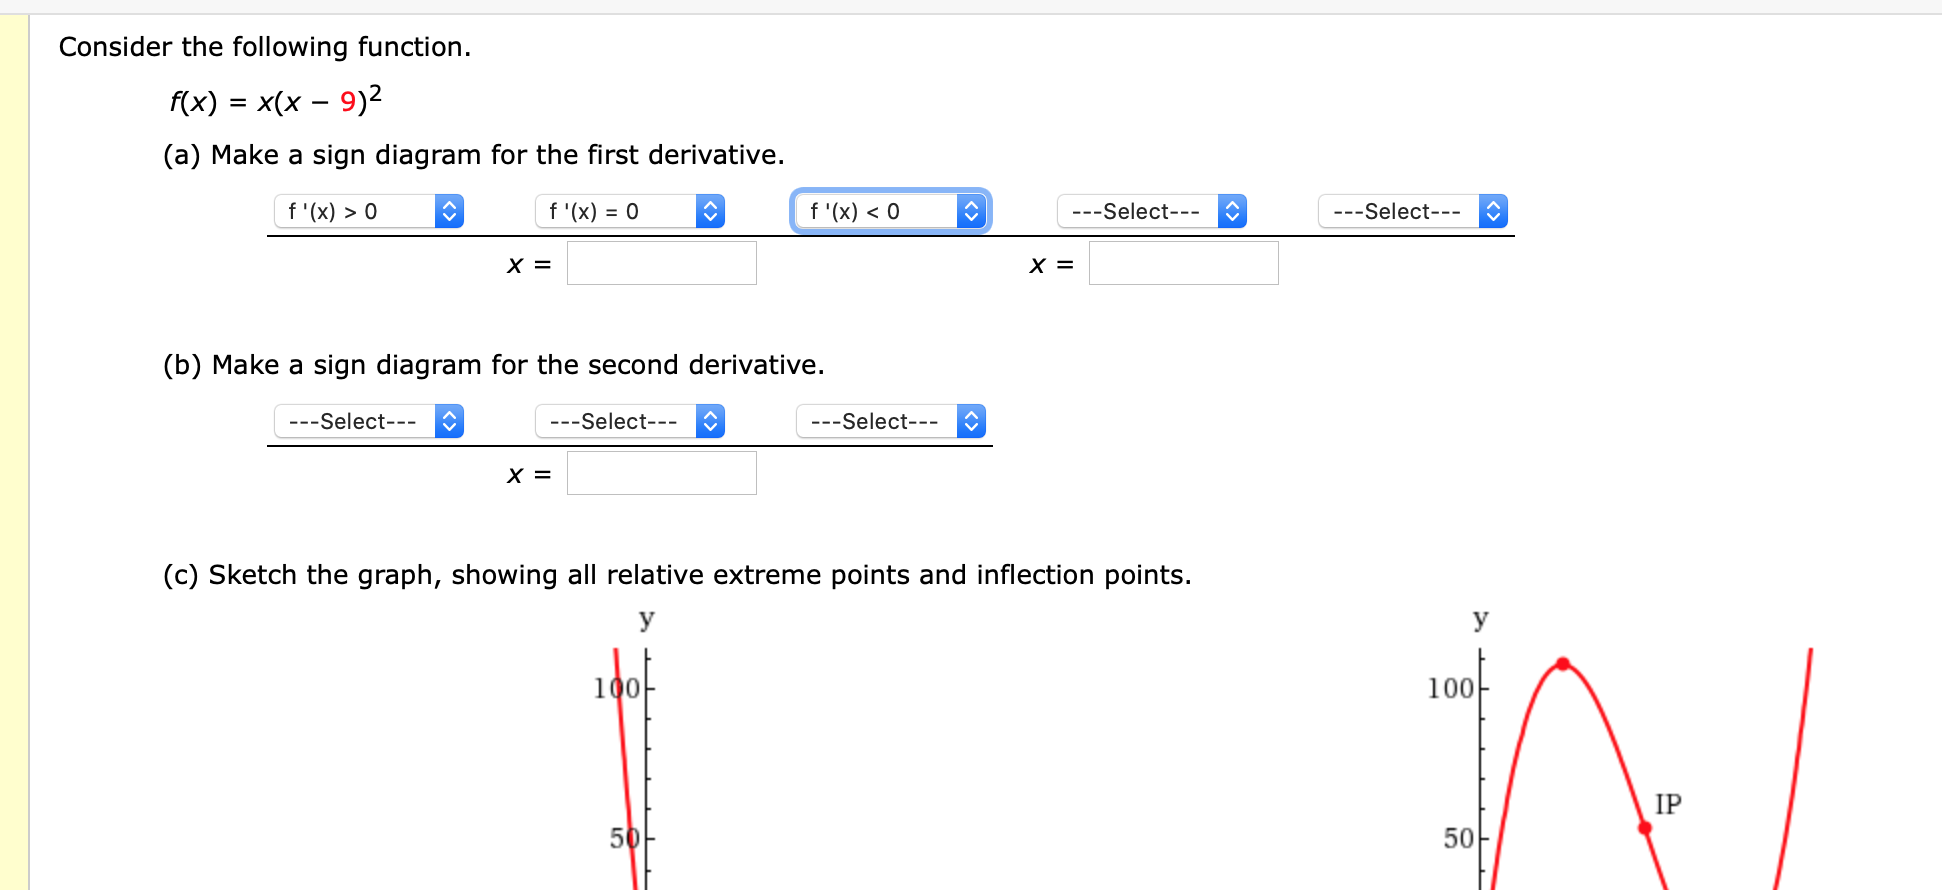Open last second-derivative Select dropdown

pyautogui.click(x=891, y=421)
